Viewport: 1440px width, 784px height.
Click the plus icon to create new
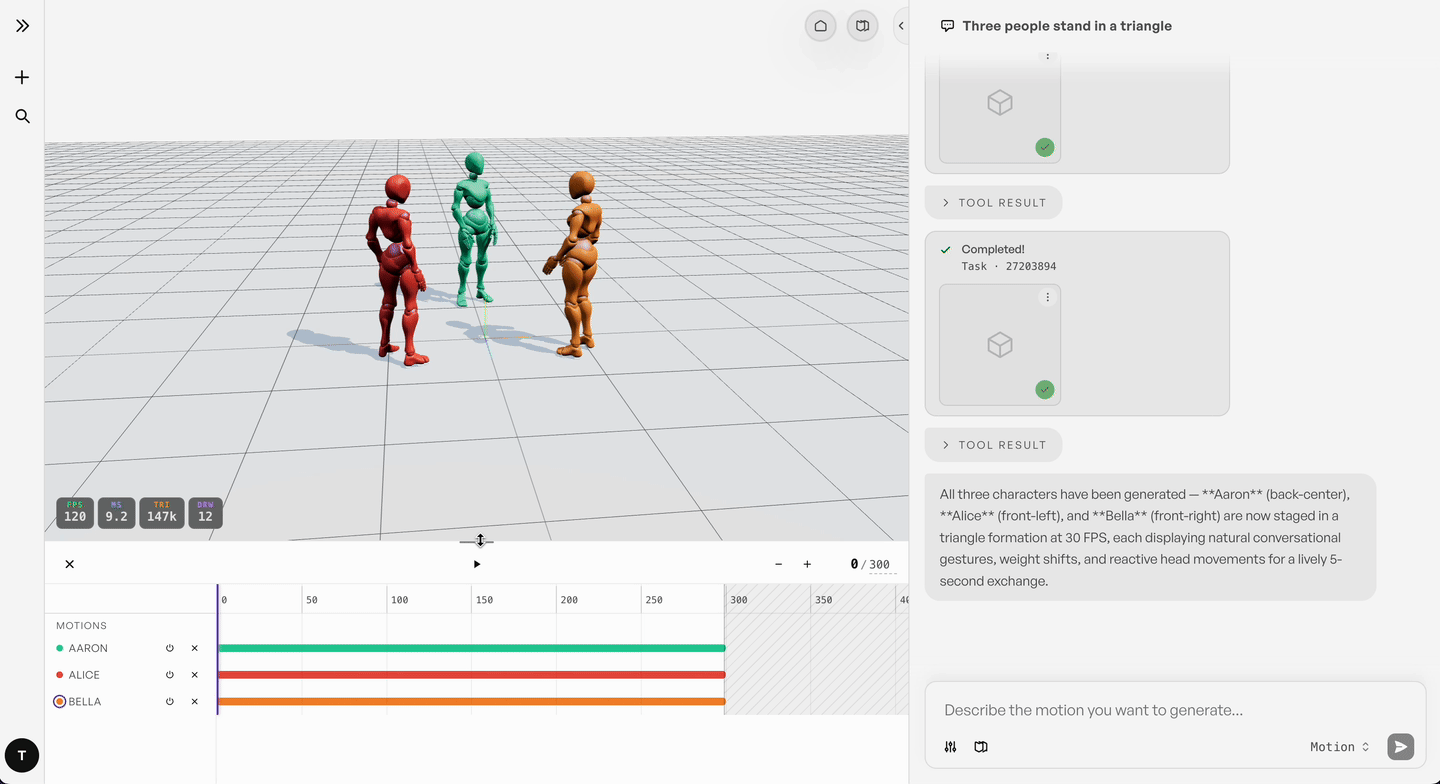click(x=22, y=77)
